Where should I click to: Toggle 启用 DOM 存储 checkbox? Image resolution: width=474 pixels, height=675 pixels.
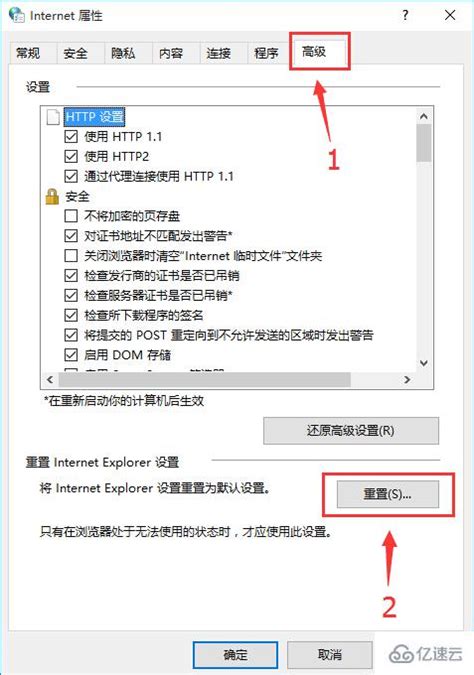(71, 355)
